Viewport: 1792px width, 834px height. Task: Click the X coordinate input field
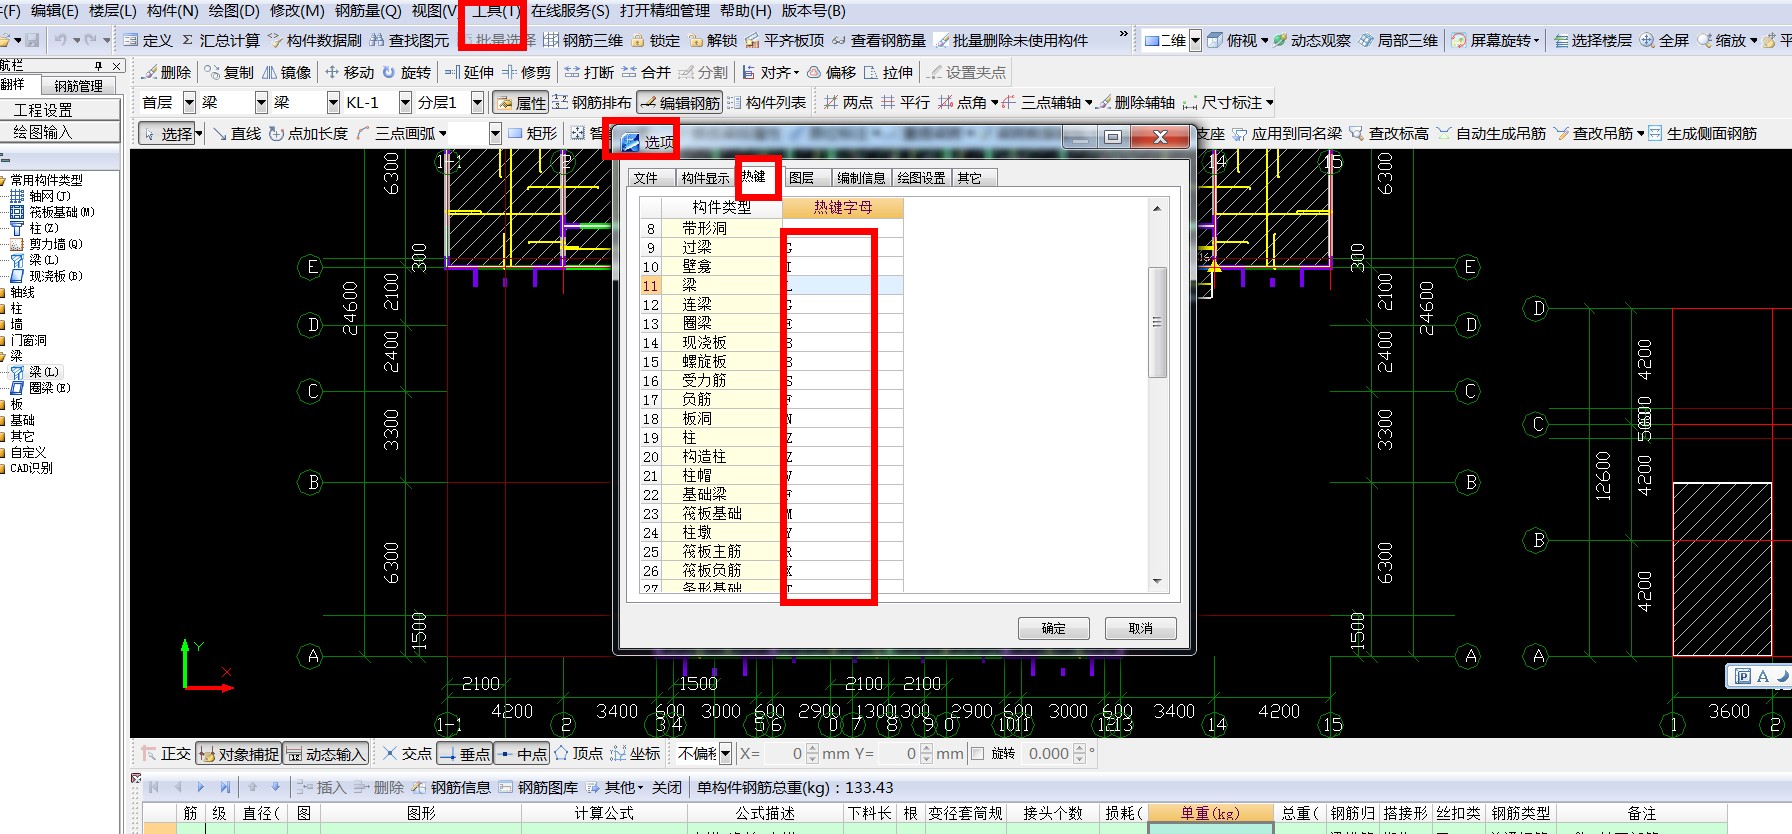(784, 754)
